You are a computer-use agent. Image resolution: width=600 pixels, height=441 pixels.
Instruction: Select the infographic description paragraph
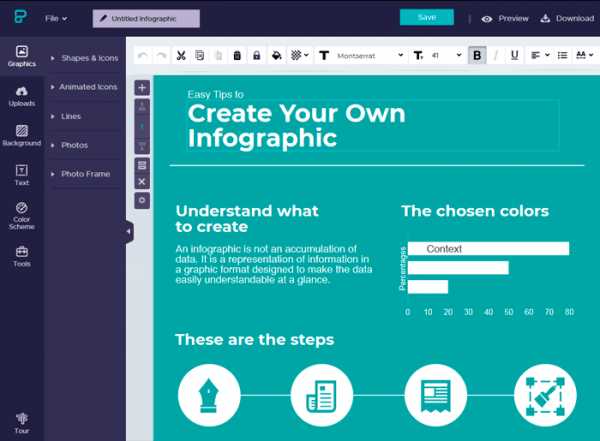coord(274,265)
